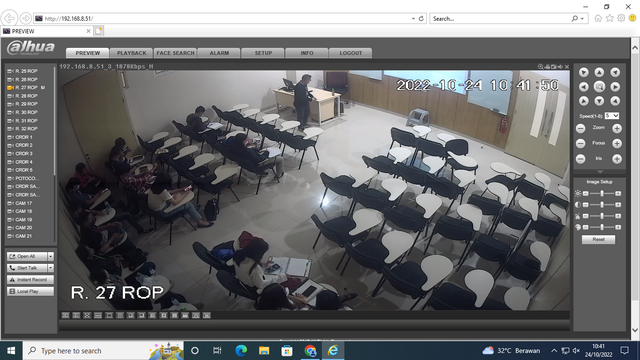
Task: Expand the Start Talk dropdown arrow
Action: click(51, 268)
